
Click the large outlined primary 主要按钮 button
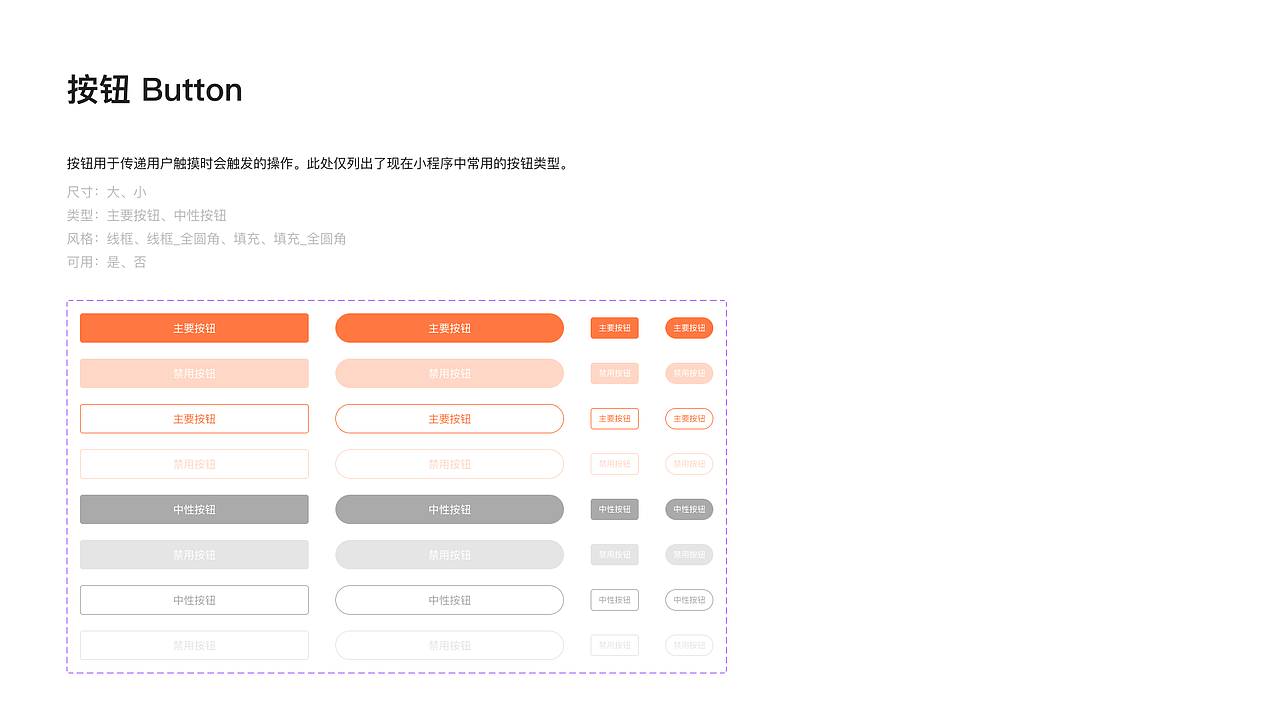pyautogui.click(x=194, y=418)
